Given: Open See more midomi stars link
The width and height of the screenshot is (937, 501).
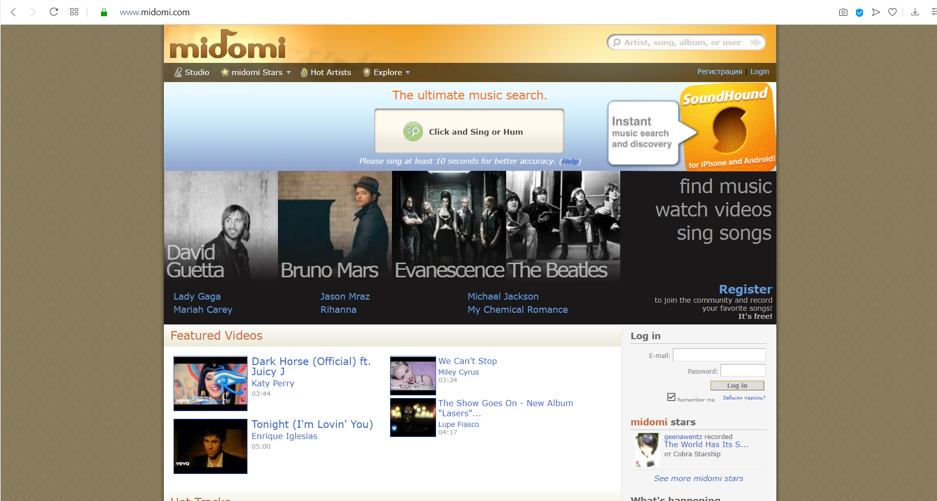Looking at the screenshot, I should [698, 479].
